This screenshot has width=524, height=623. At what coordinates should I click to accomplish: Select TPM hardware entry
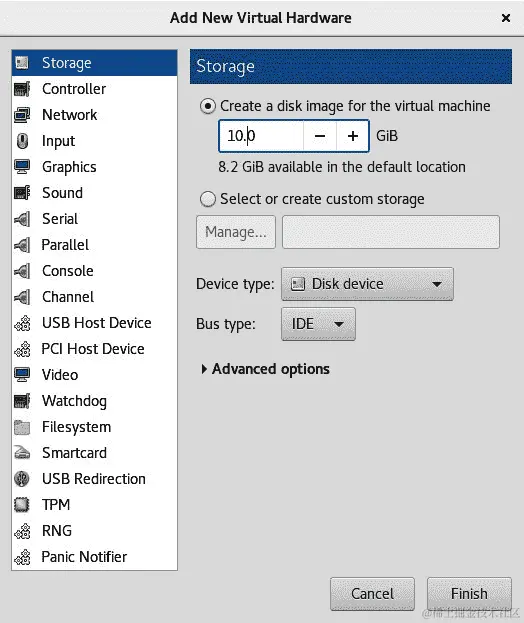point(95,505)
